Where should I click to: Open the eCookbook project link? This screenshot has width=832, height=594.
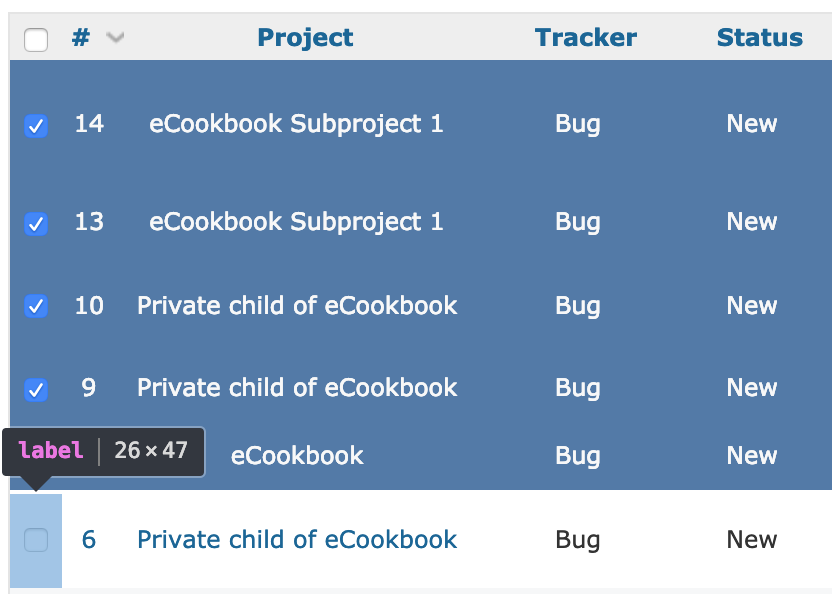coord(297,455)
